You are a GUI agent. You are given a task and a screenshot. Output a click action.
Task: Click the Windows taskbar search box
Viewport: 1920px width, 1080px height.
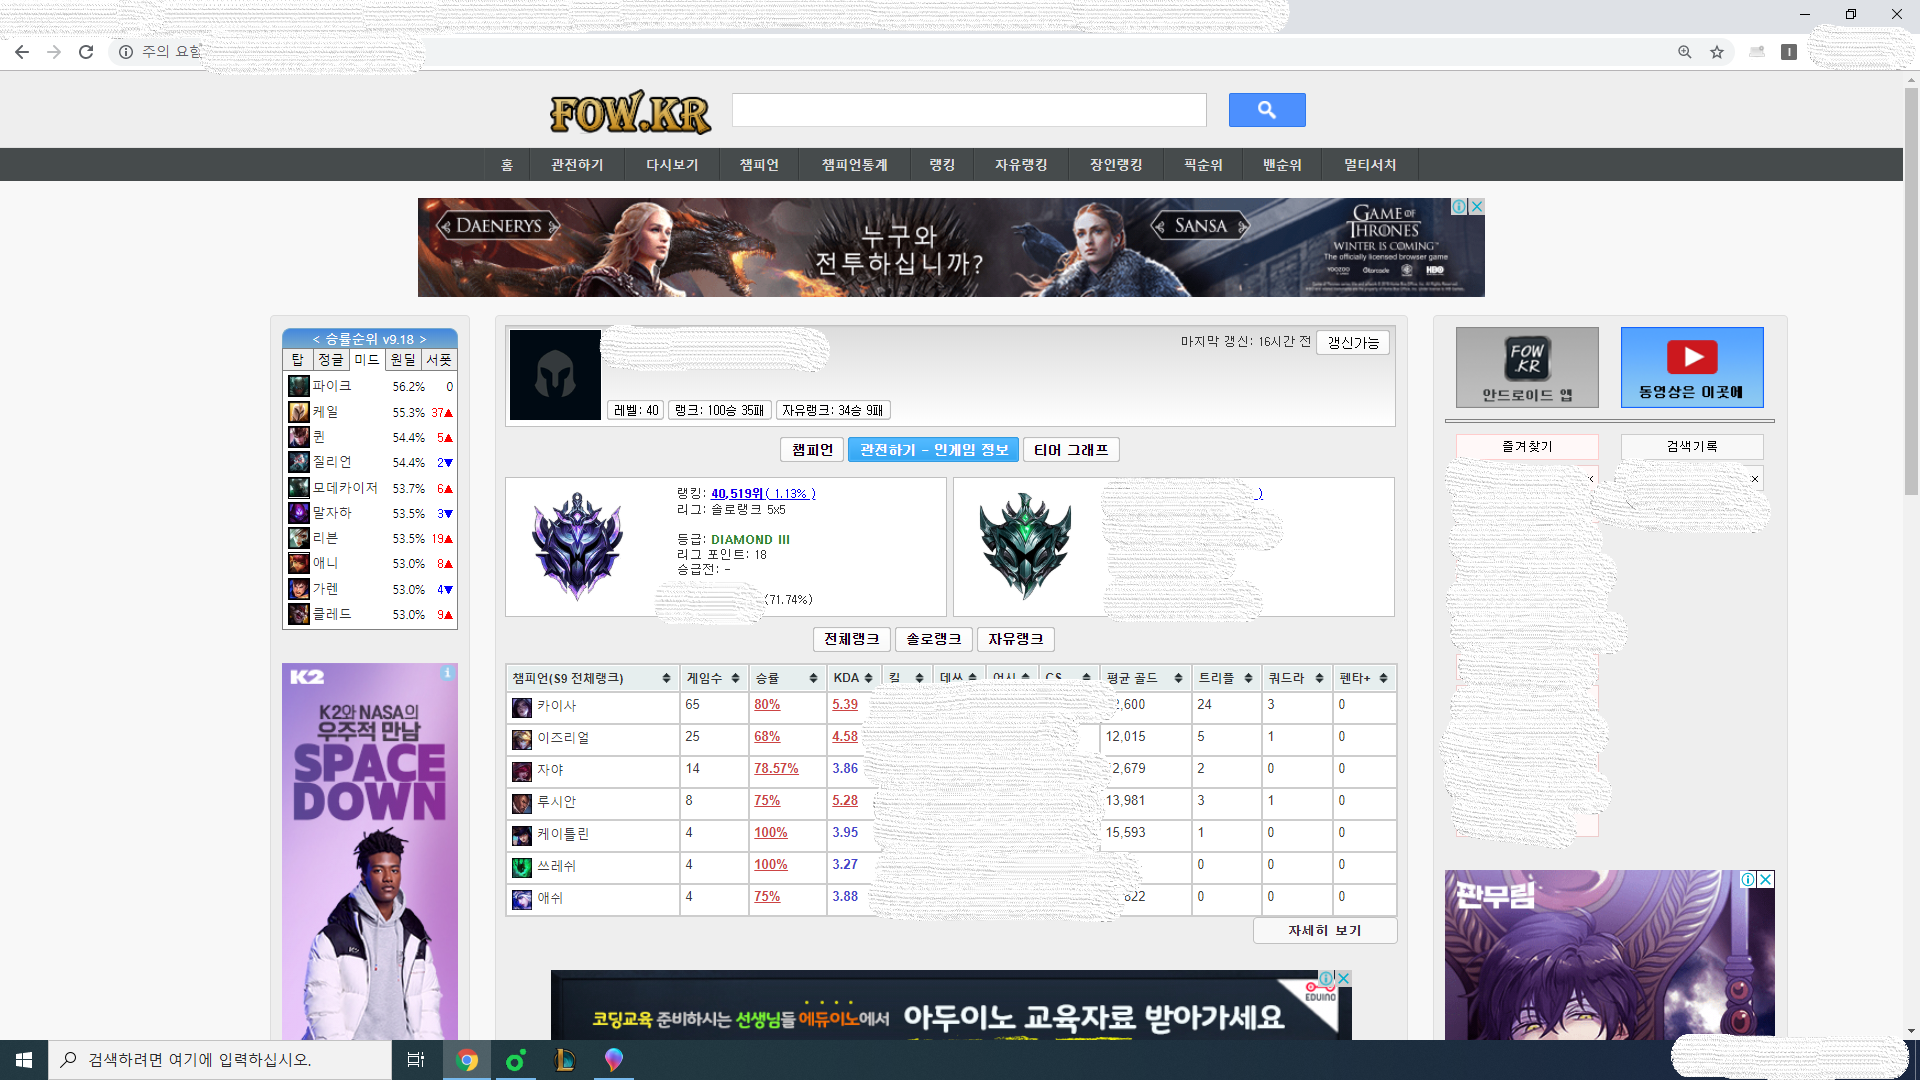(220, 1060)
